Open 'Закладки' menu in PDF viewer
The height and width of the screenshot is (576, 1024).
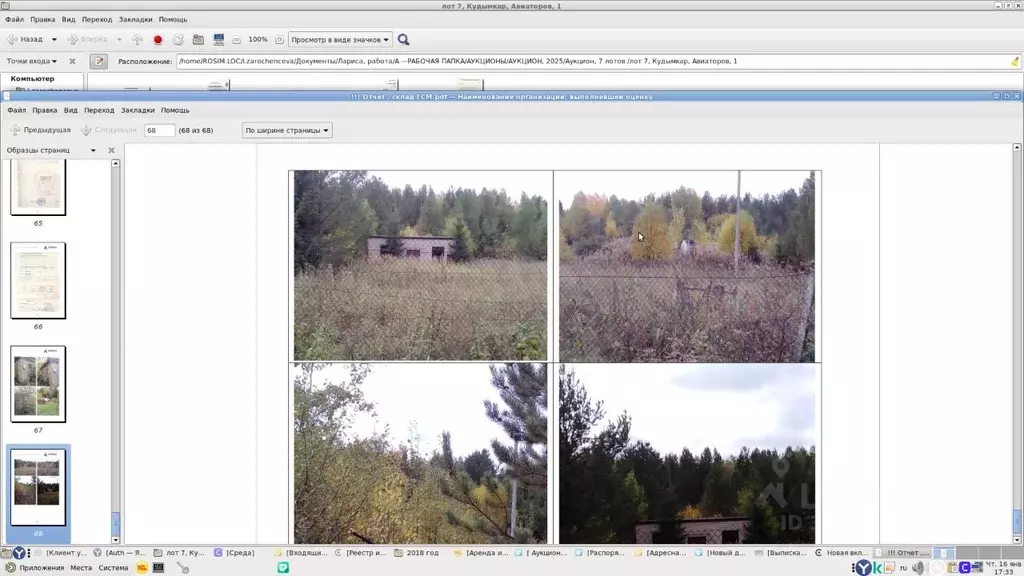coord(138,110)
